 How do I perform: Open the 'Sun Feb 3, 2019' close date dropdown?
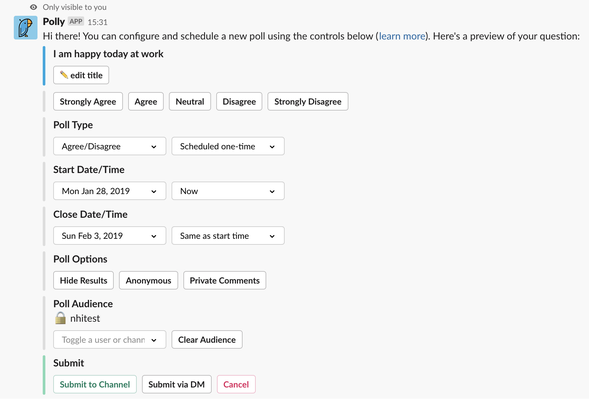click(110, 236)
